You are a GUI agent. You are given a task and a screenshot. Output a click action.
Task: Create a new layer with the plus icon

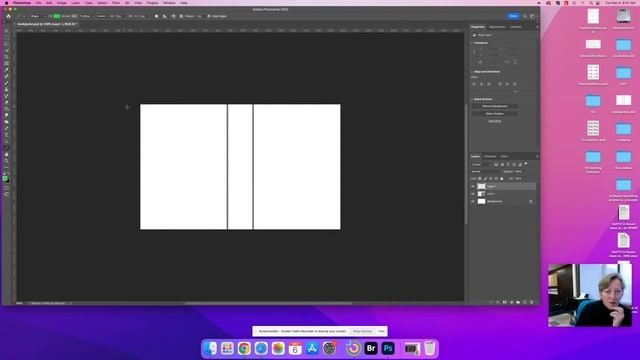pyautogui.click(x=525, y=302)
